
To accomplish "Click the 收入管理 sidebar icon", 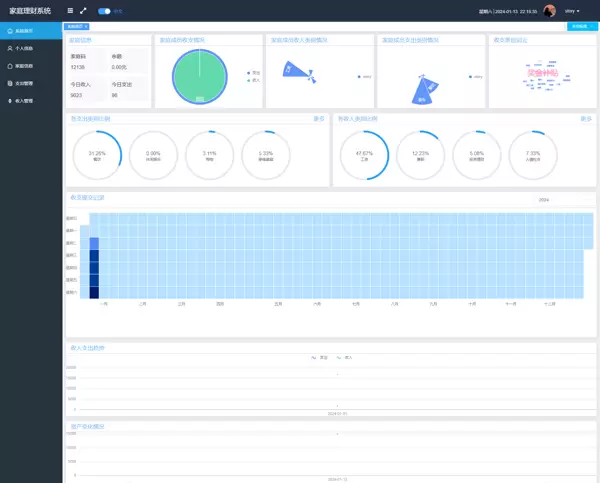I will coord(10,101).
